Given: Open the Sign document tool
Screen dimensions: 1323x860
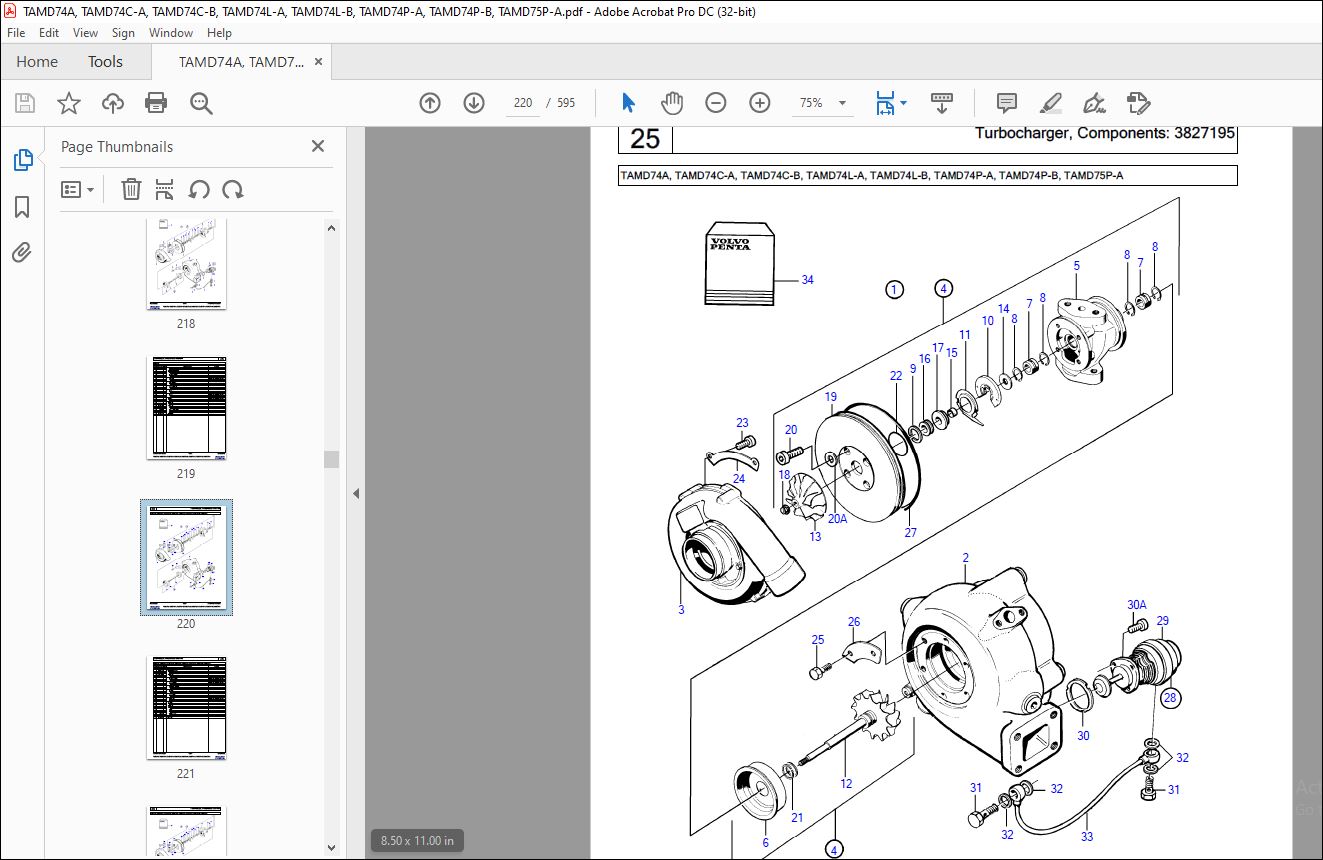Looking at the screenshot, I should (x=1095, y=103).
